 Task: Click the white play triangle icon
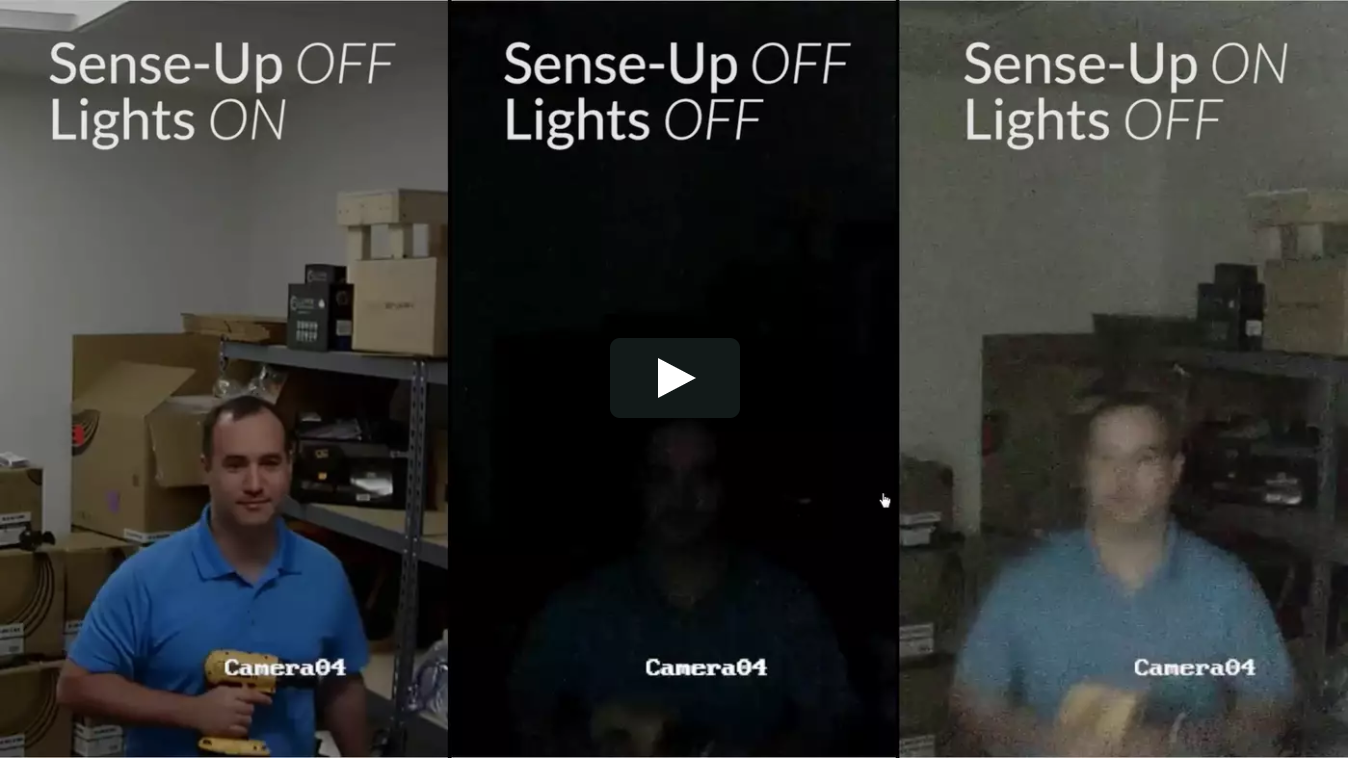[x=676, y=378]
